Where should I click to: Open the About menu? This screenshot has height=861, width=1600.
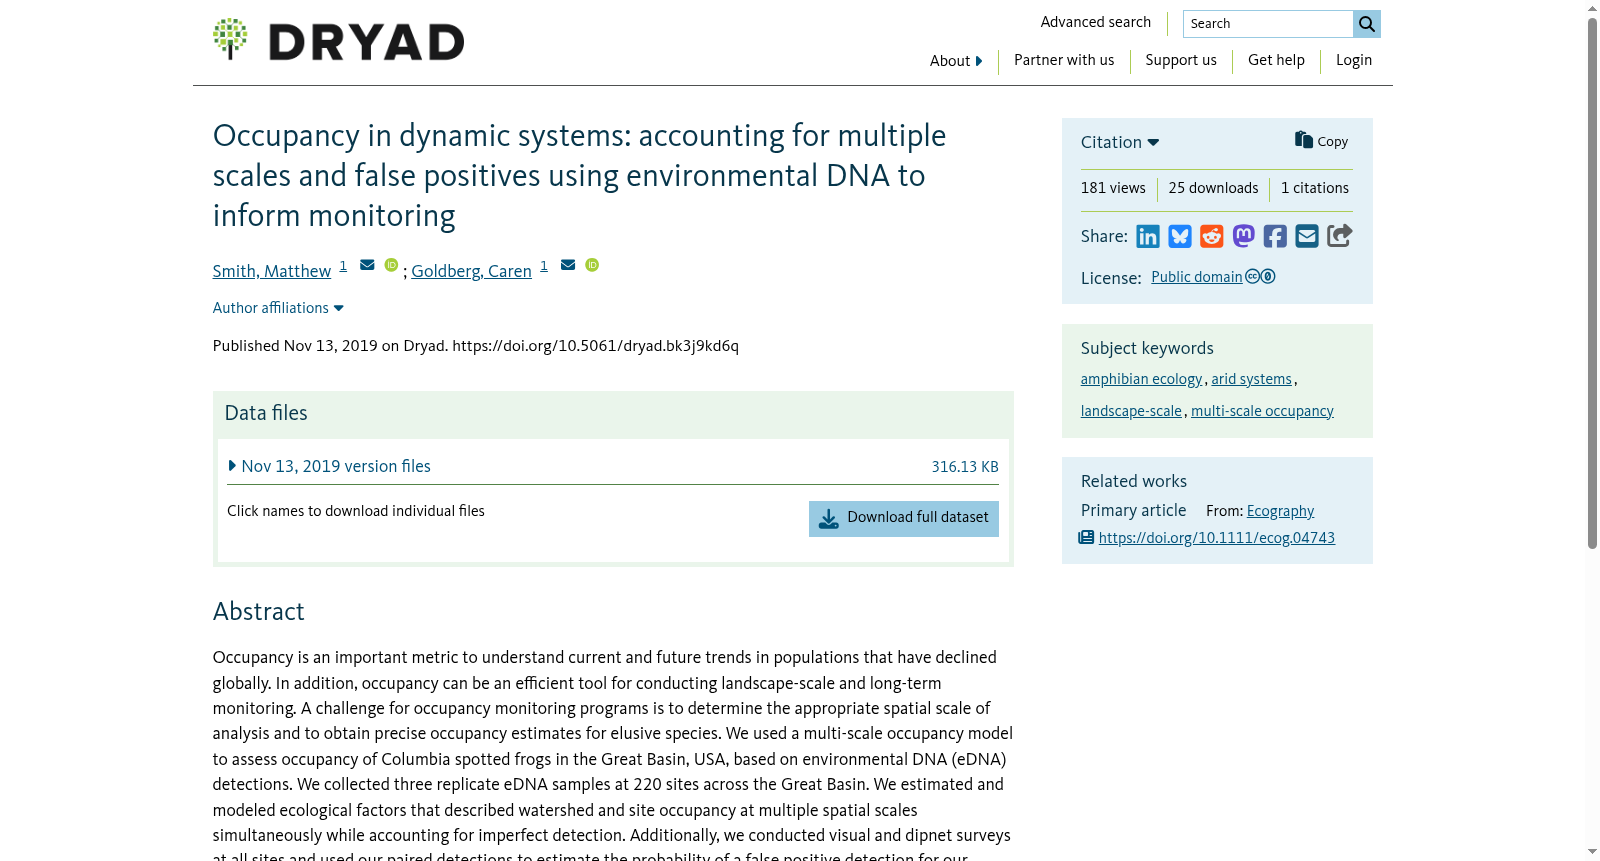point(956,61)
